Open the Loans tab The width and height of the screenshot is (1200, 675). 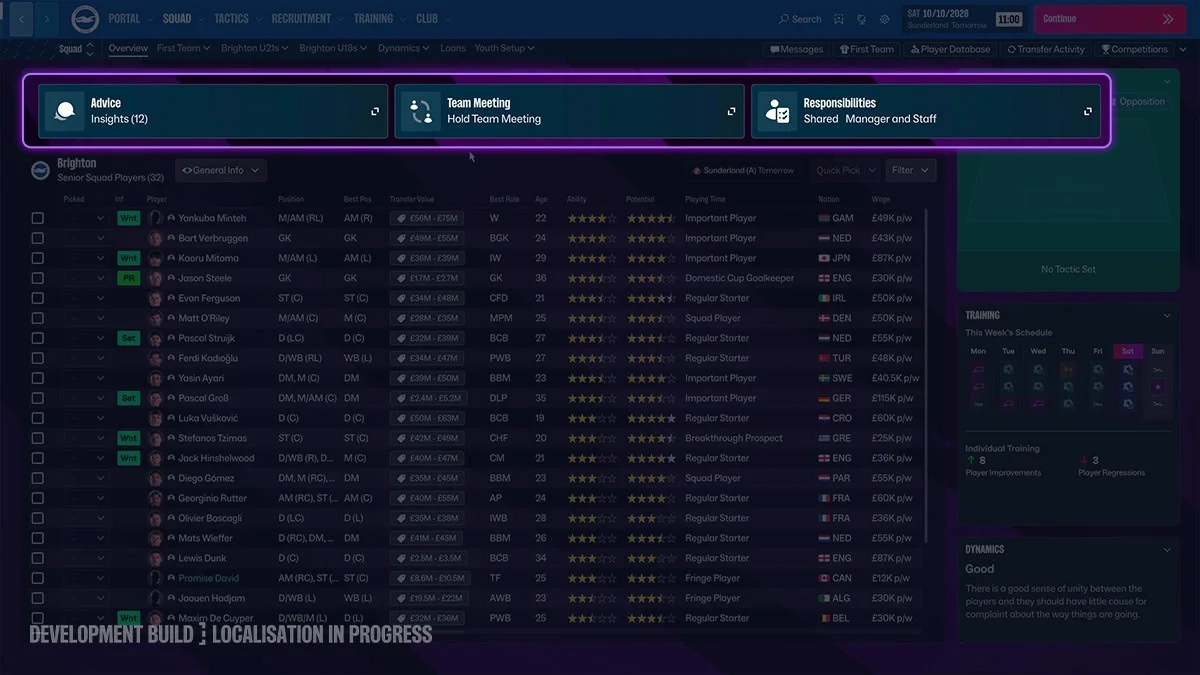[x=453, y=48]
